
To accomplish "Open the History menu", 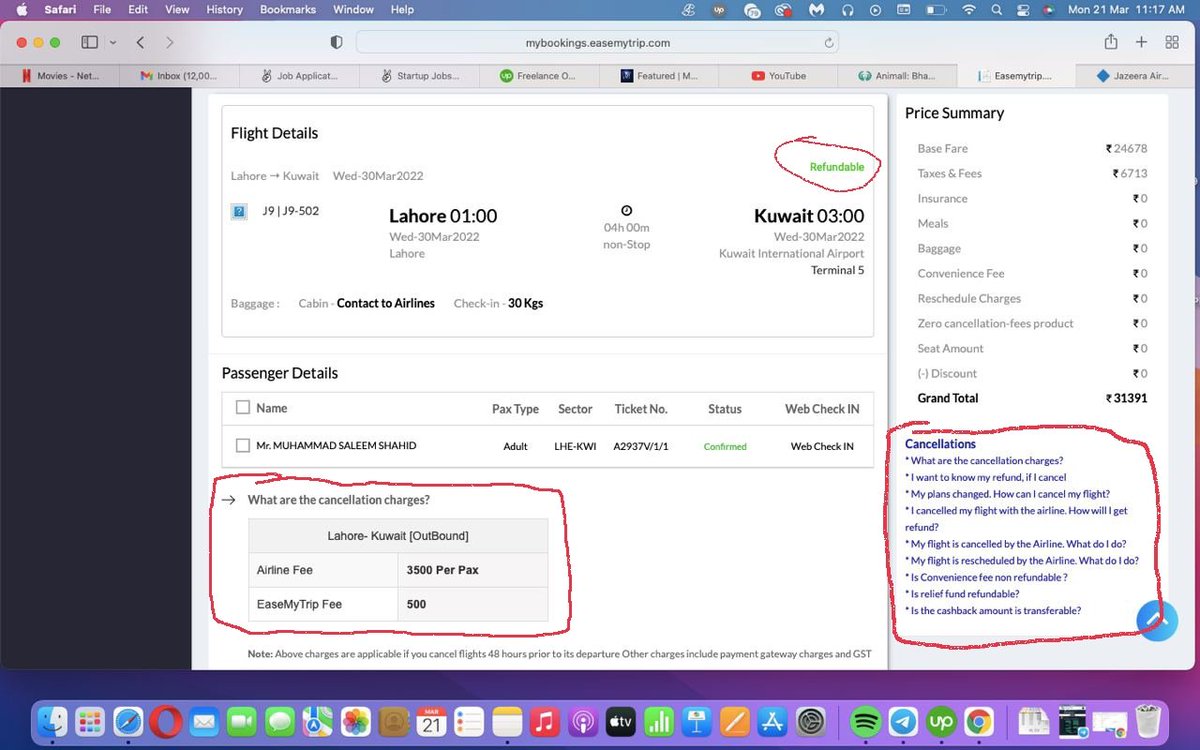I will (224, 9).
